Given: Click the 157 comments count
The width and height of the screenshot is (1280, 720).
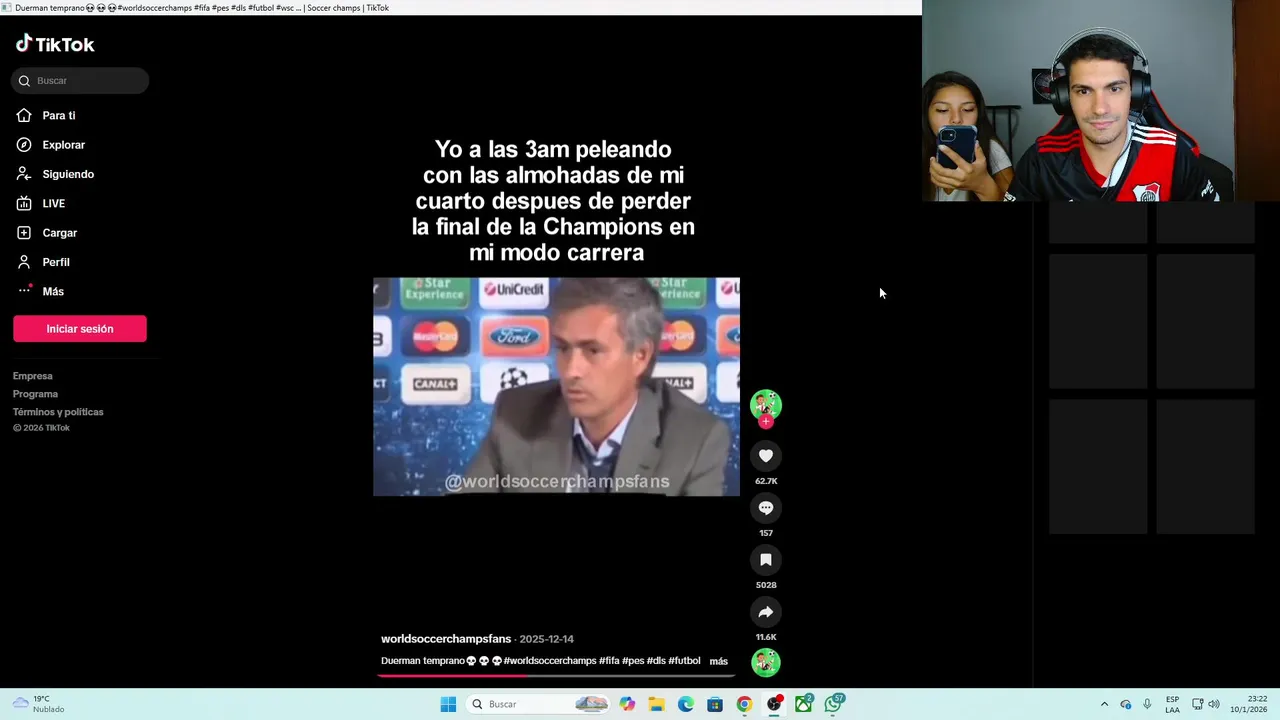Looking at the screenshot, I should 766,533.
